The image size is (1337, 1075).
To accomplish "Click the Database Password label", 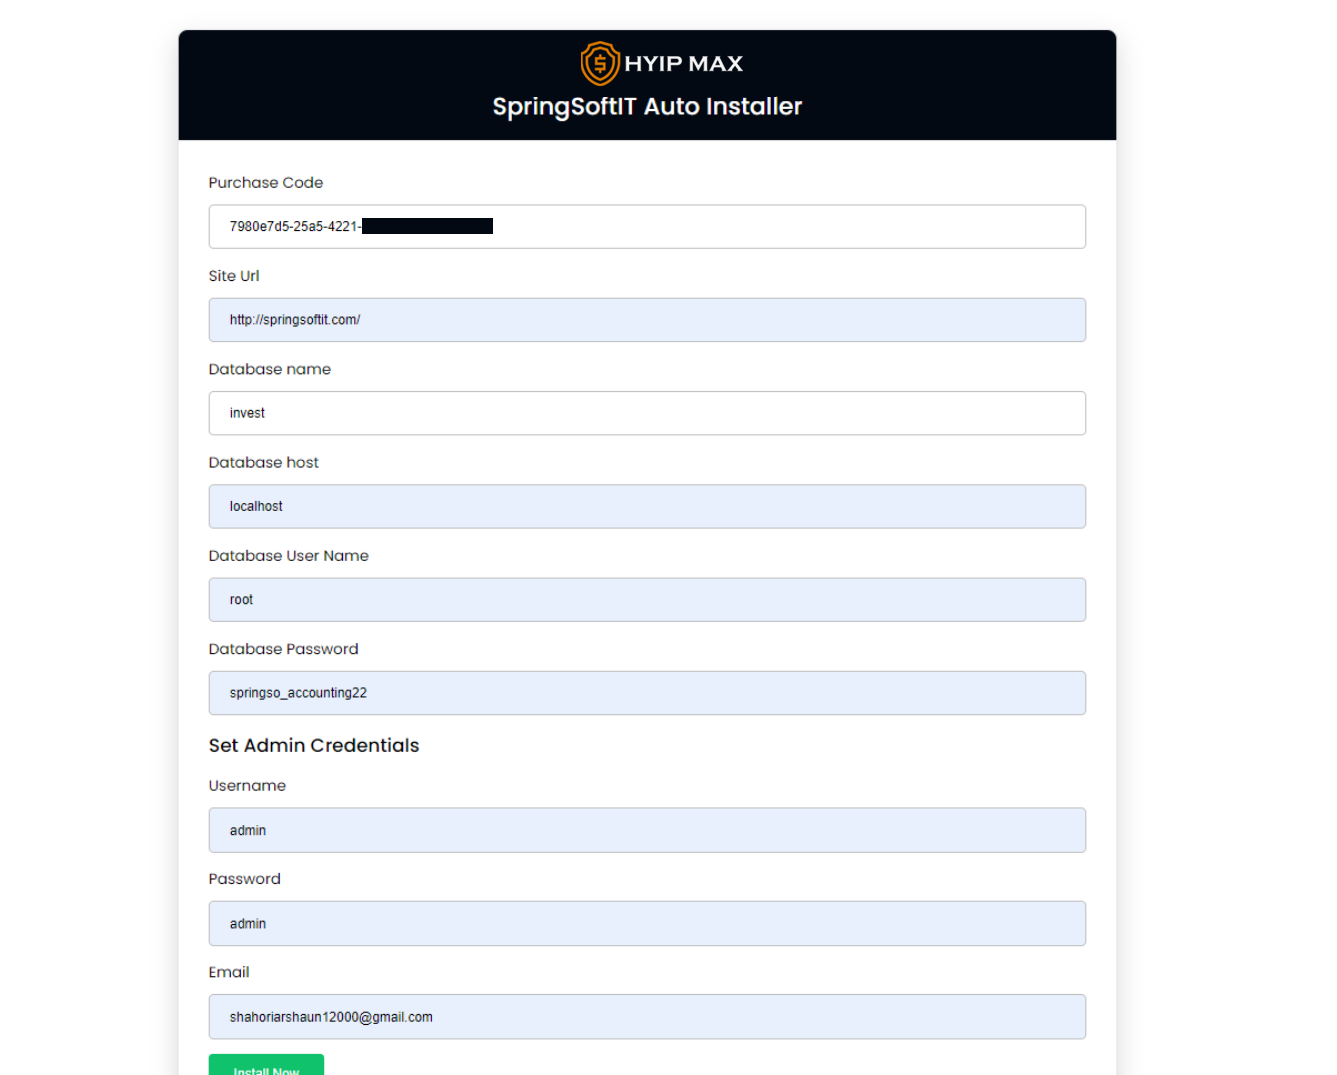I will point(283,649).
